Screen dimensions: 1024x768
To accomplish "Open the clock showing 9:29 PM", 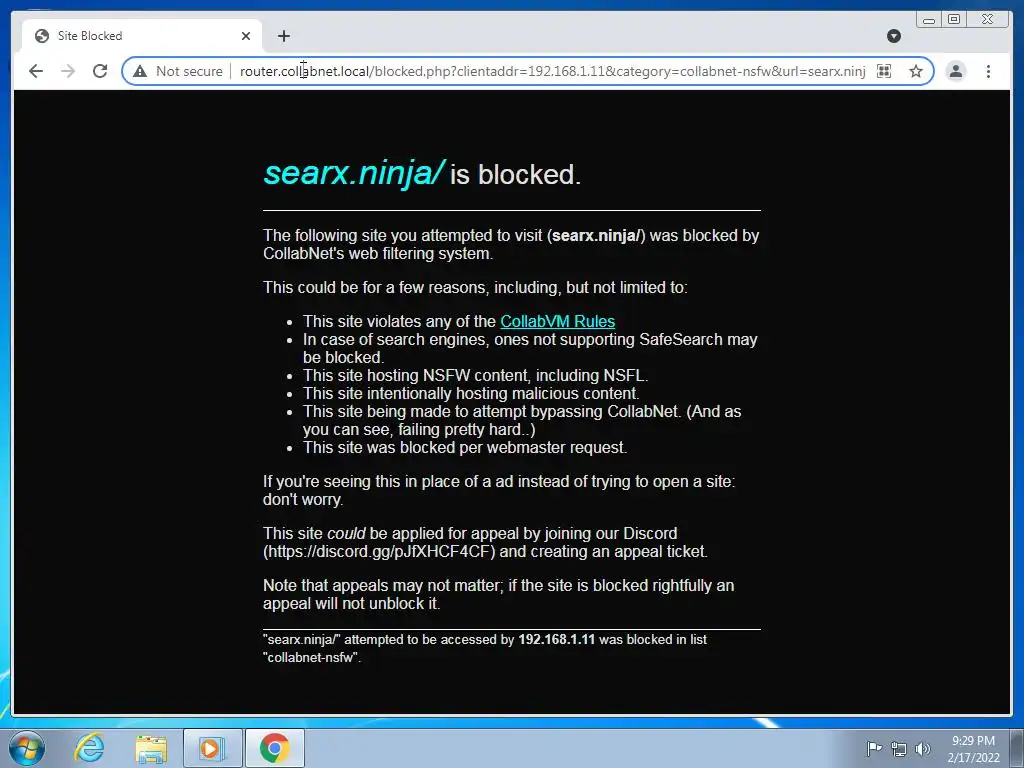I will pos(973,749).
